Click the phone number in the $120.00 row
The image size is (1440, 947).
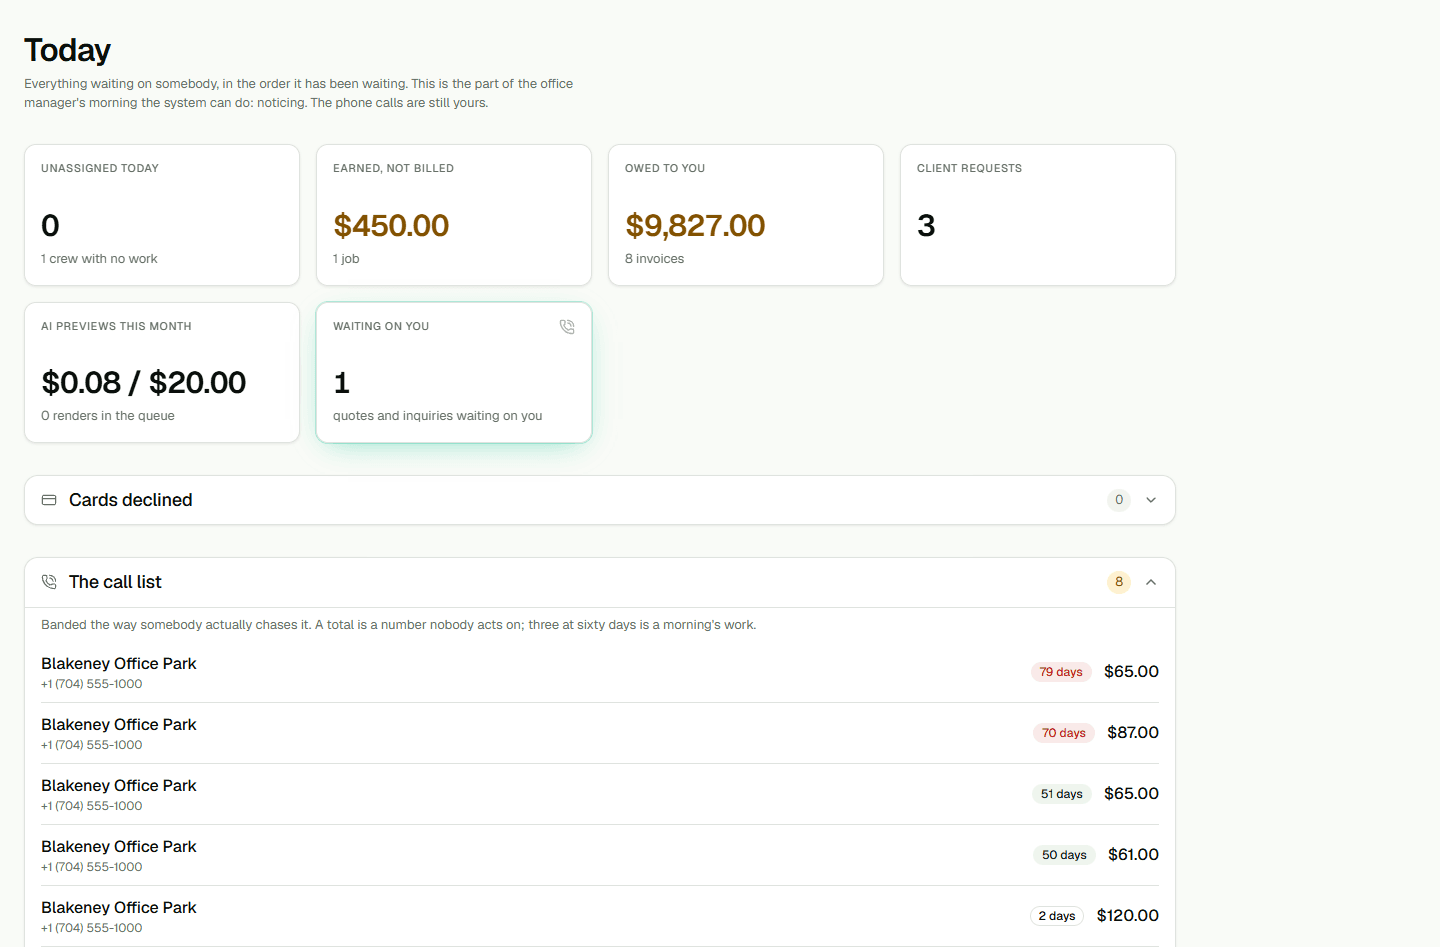pyautogui.click(x=92, y=928)
